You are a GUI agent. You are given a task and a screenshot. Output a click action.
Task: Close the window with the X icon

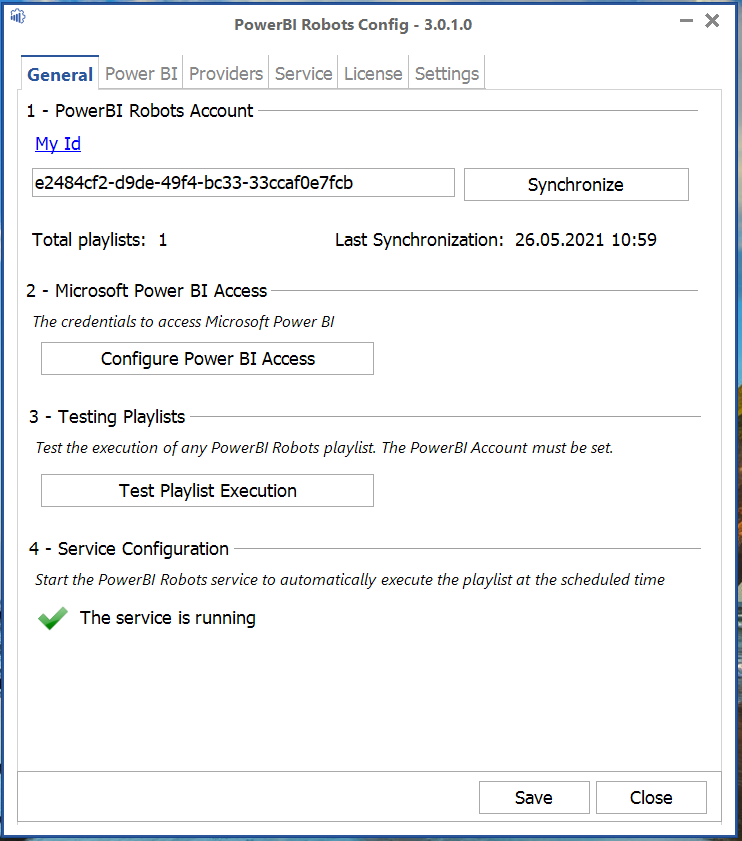click(x=712, y=20)
